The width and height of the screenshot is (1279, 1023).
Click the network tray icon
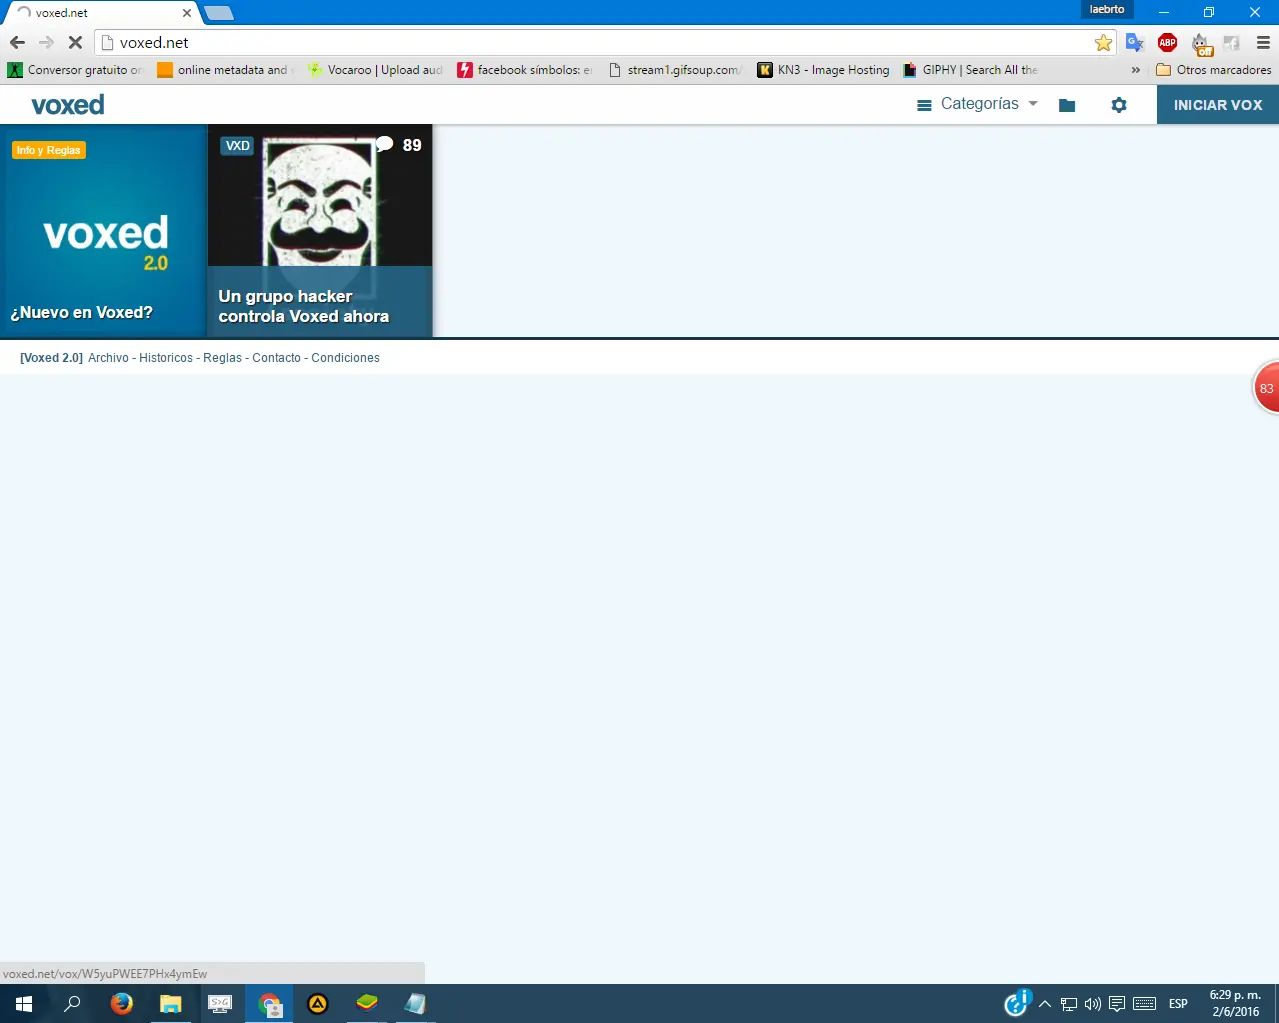[1069, 1004]
